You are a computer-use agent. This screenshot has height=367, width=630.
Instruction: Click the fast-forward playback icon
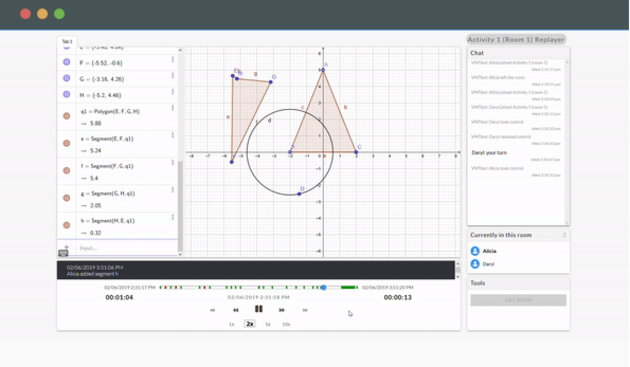282,310
